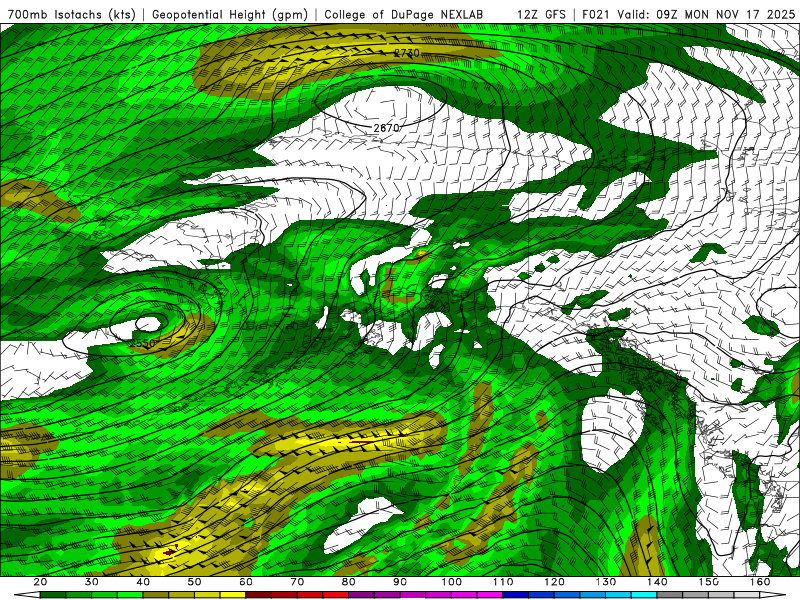The image size is (800, 600).
Task: Click the '120' value on the color scale
Action: (x=555, y=582)
